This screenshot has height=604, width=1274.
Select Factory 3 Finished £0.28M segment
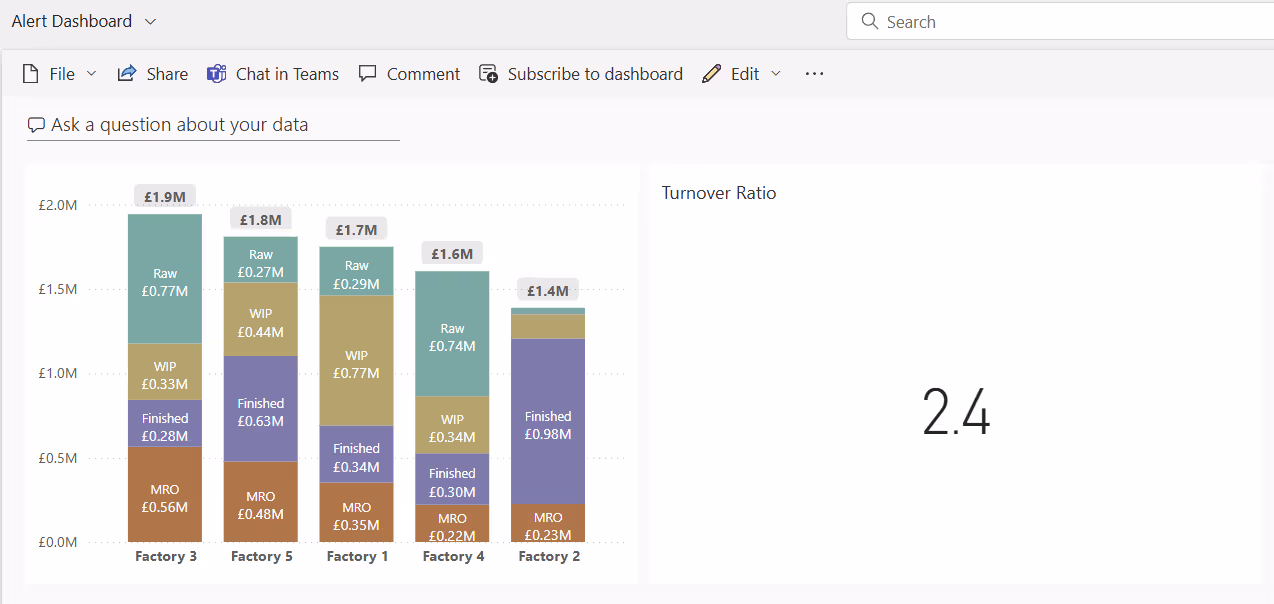pyautogui.click(x=165, y=424)
